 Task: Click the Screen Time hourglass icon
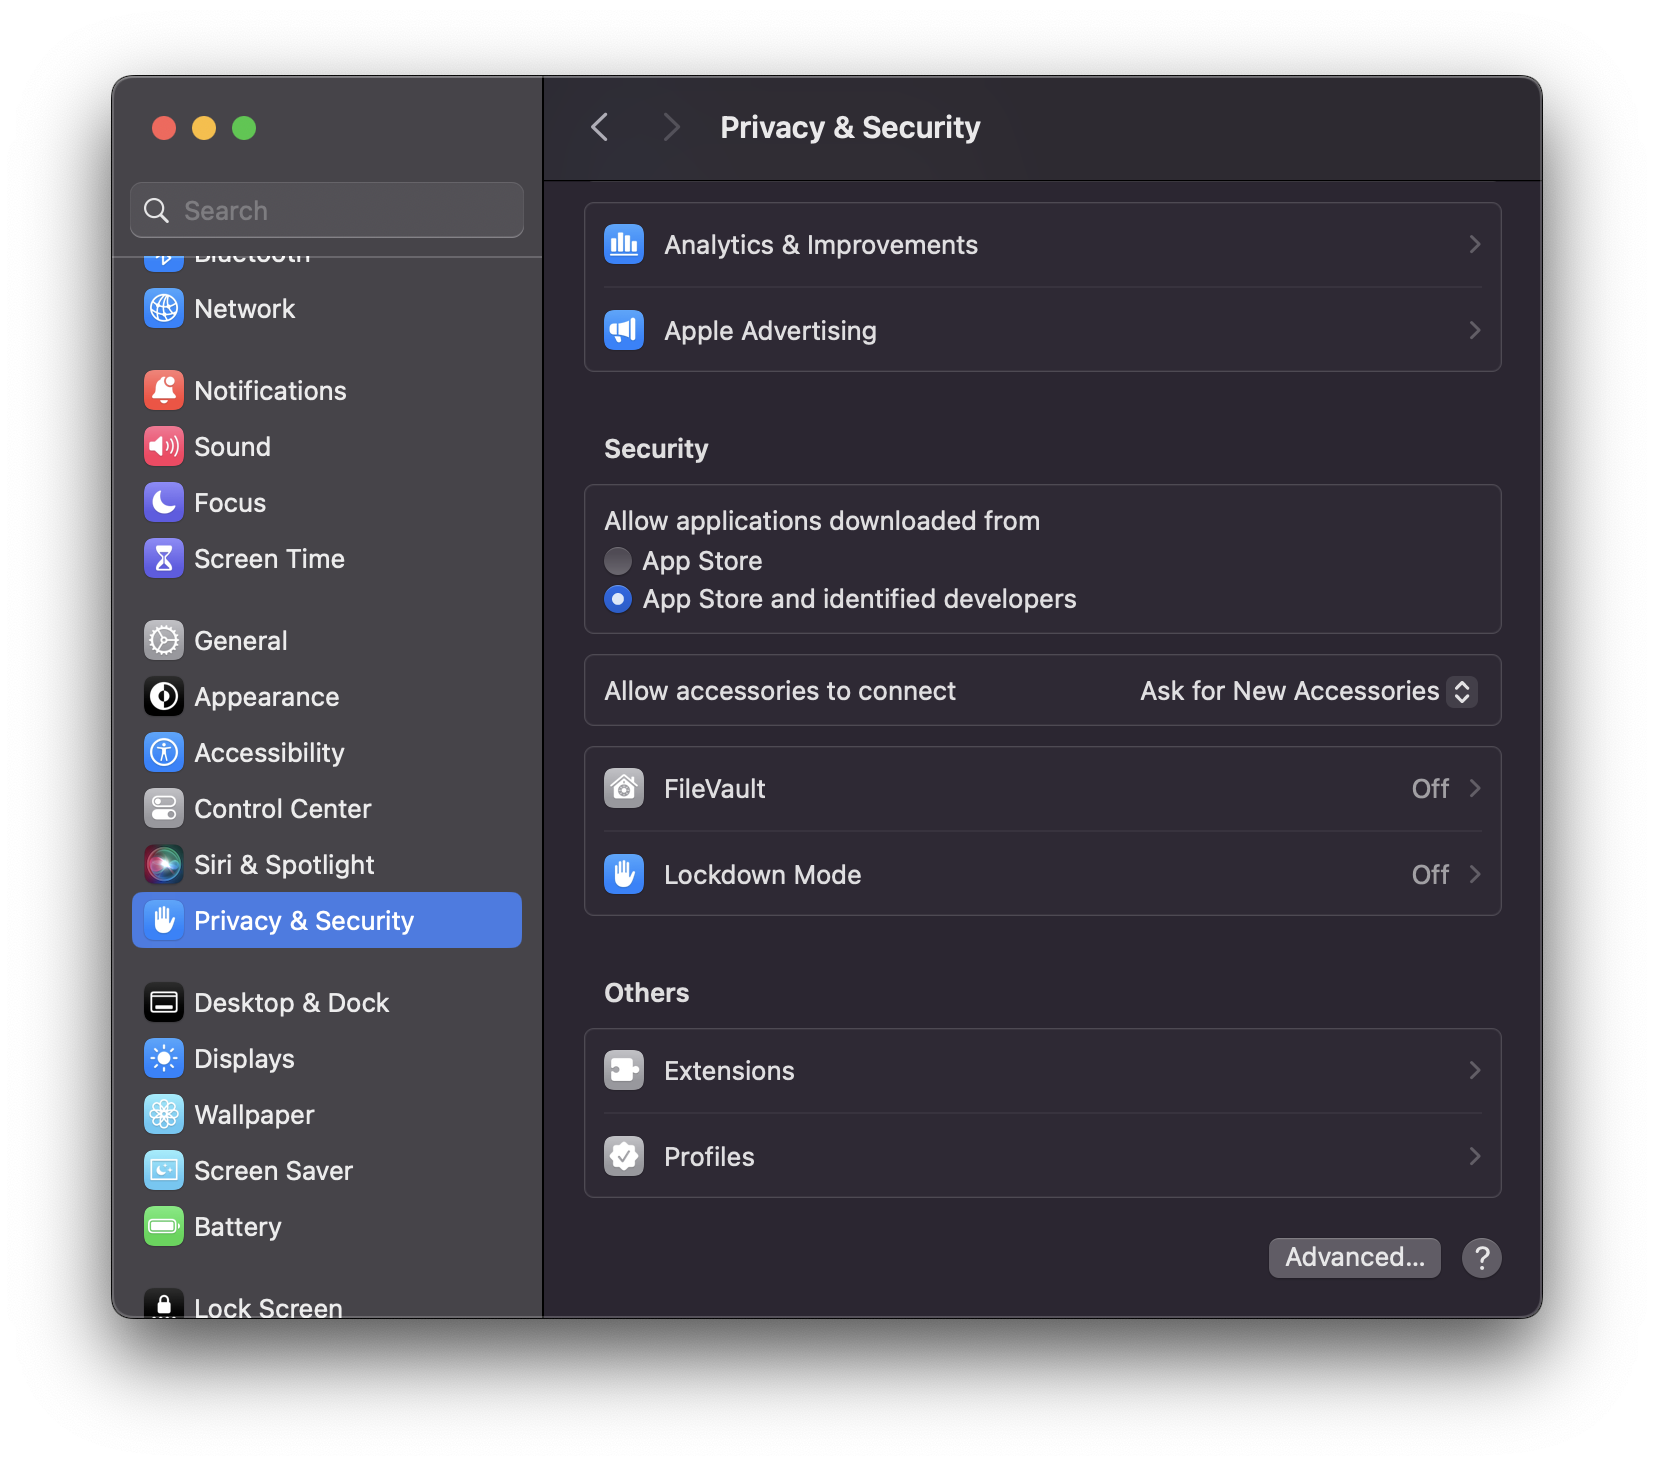click(x=164, y=558)
